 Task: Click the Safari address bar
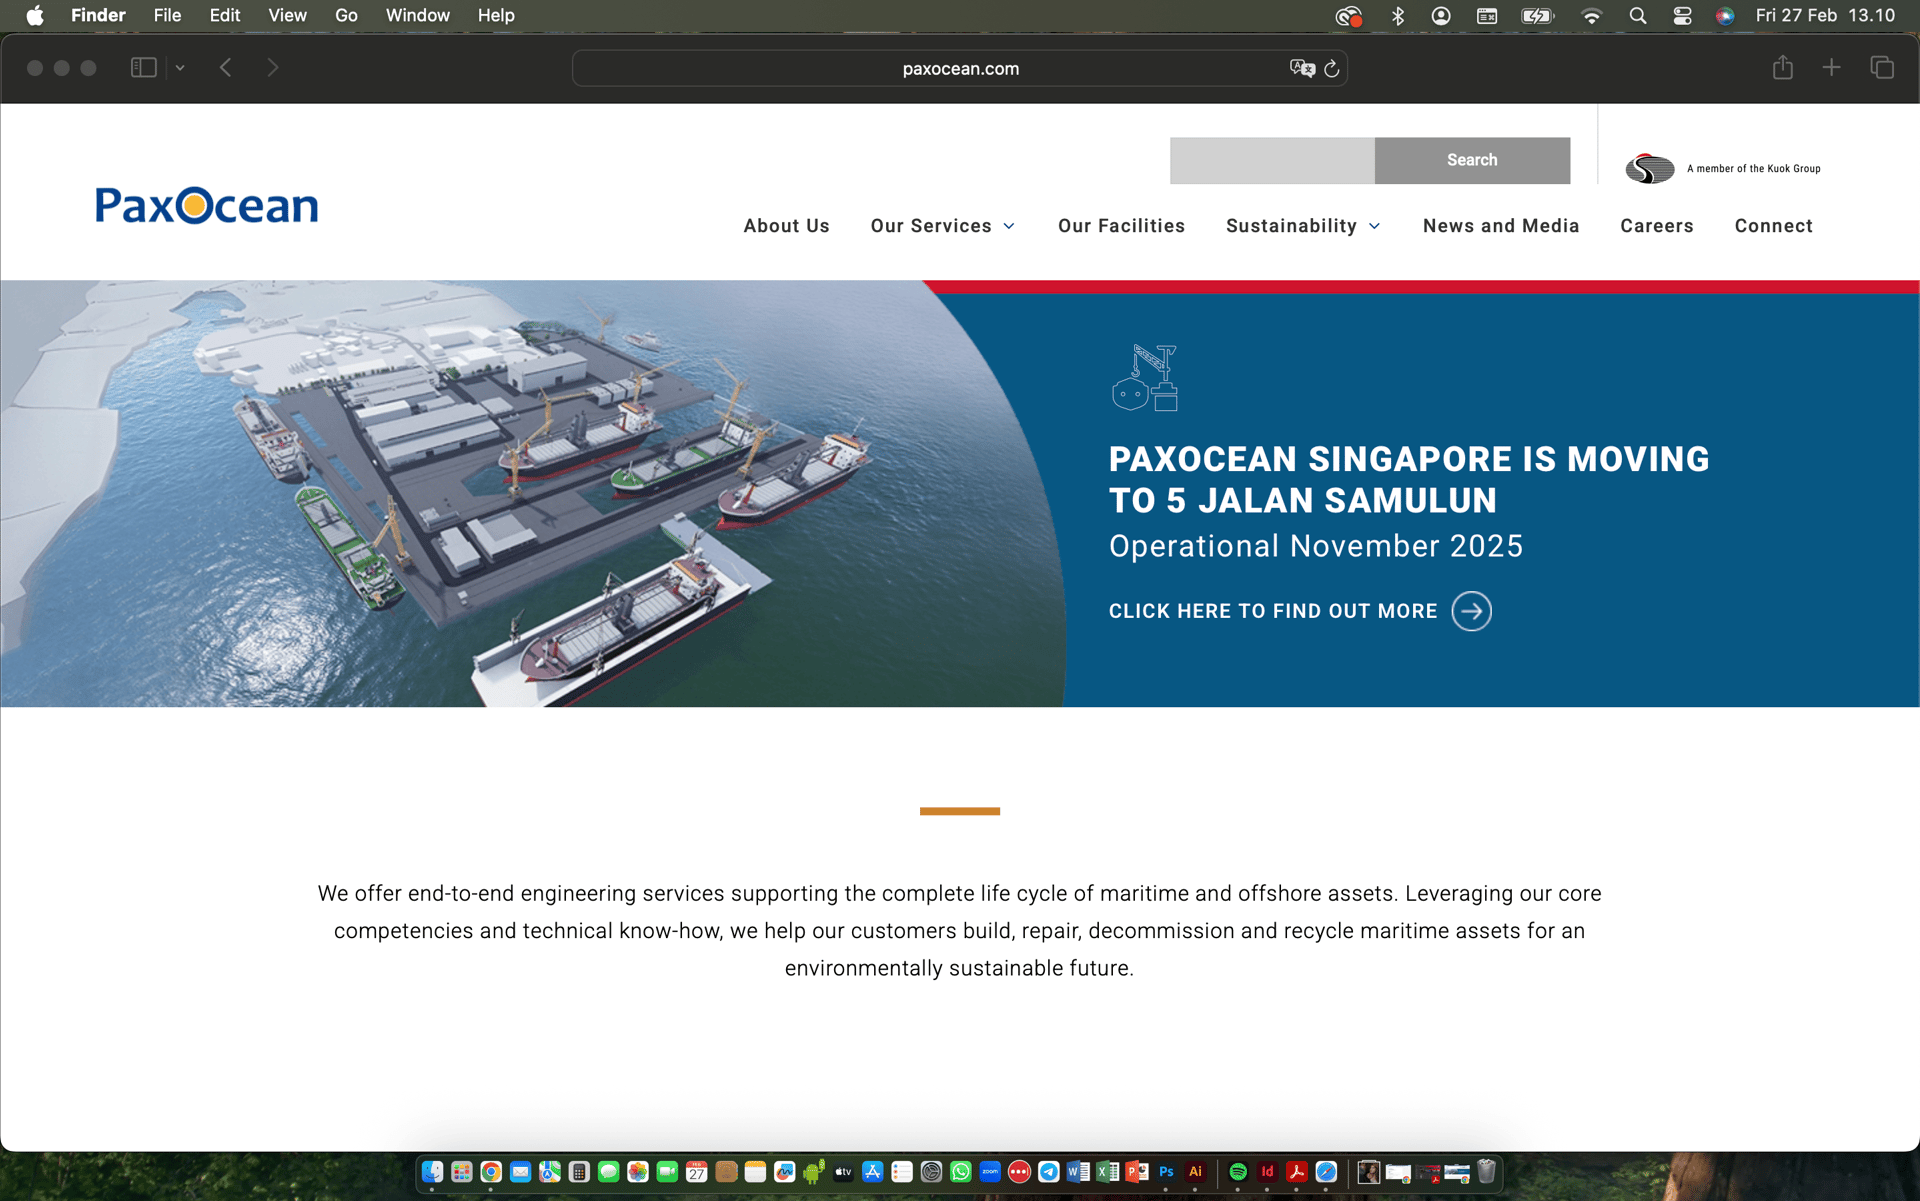tap(959, 69)
